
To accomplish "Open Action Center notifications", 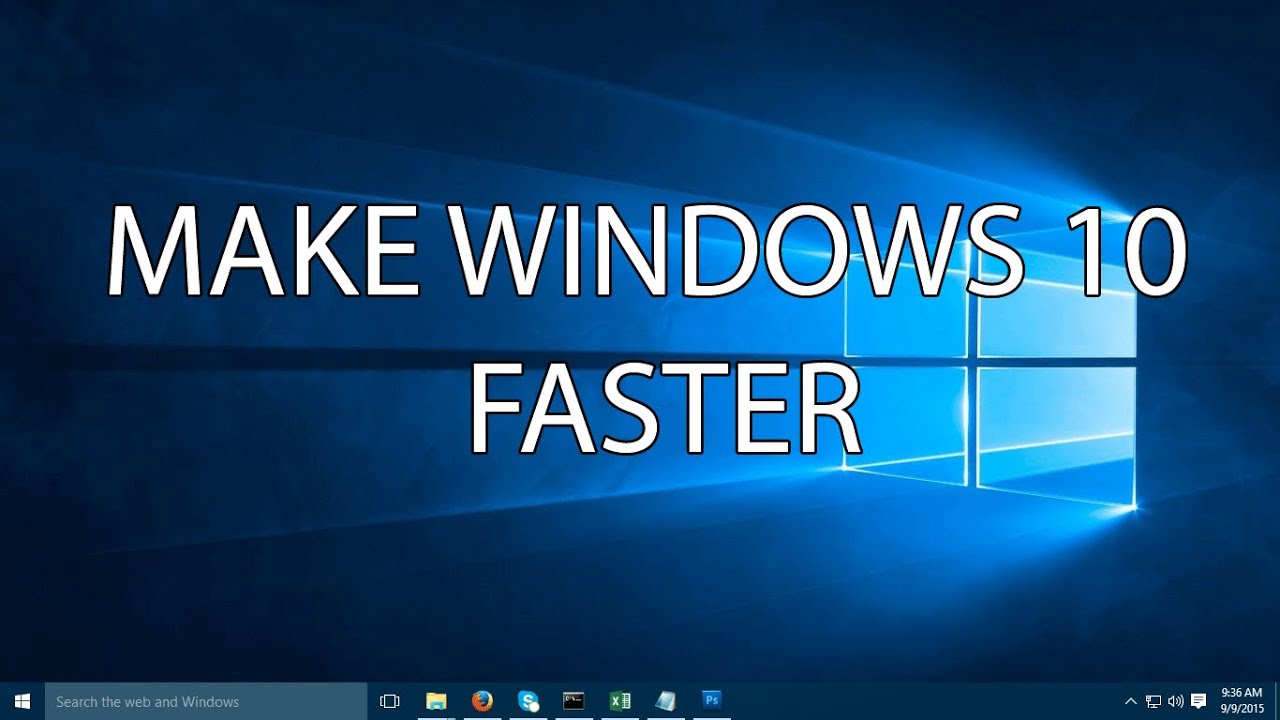I will [x=1199, y=701].
